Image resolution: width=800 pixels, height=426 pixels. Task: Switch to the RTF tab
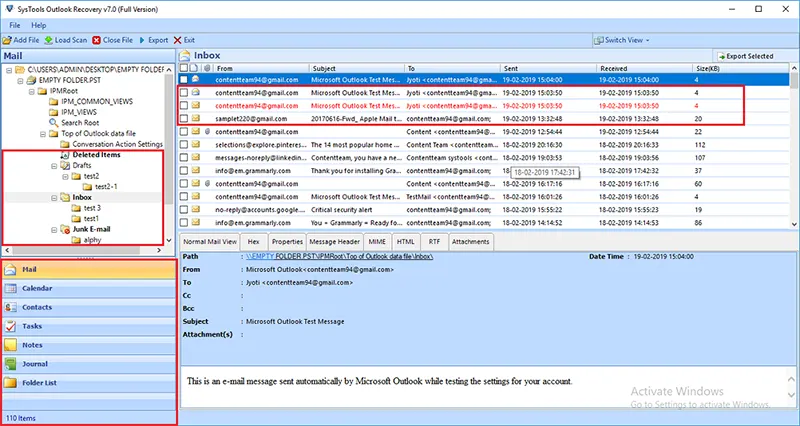pos(434,242)
